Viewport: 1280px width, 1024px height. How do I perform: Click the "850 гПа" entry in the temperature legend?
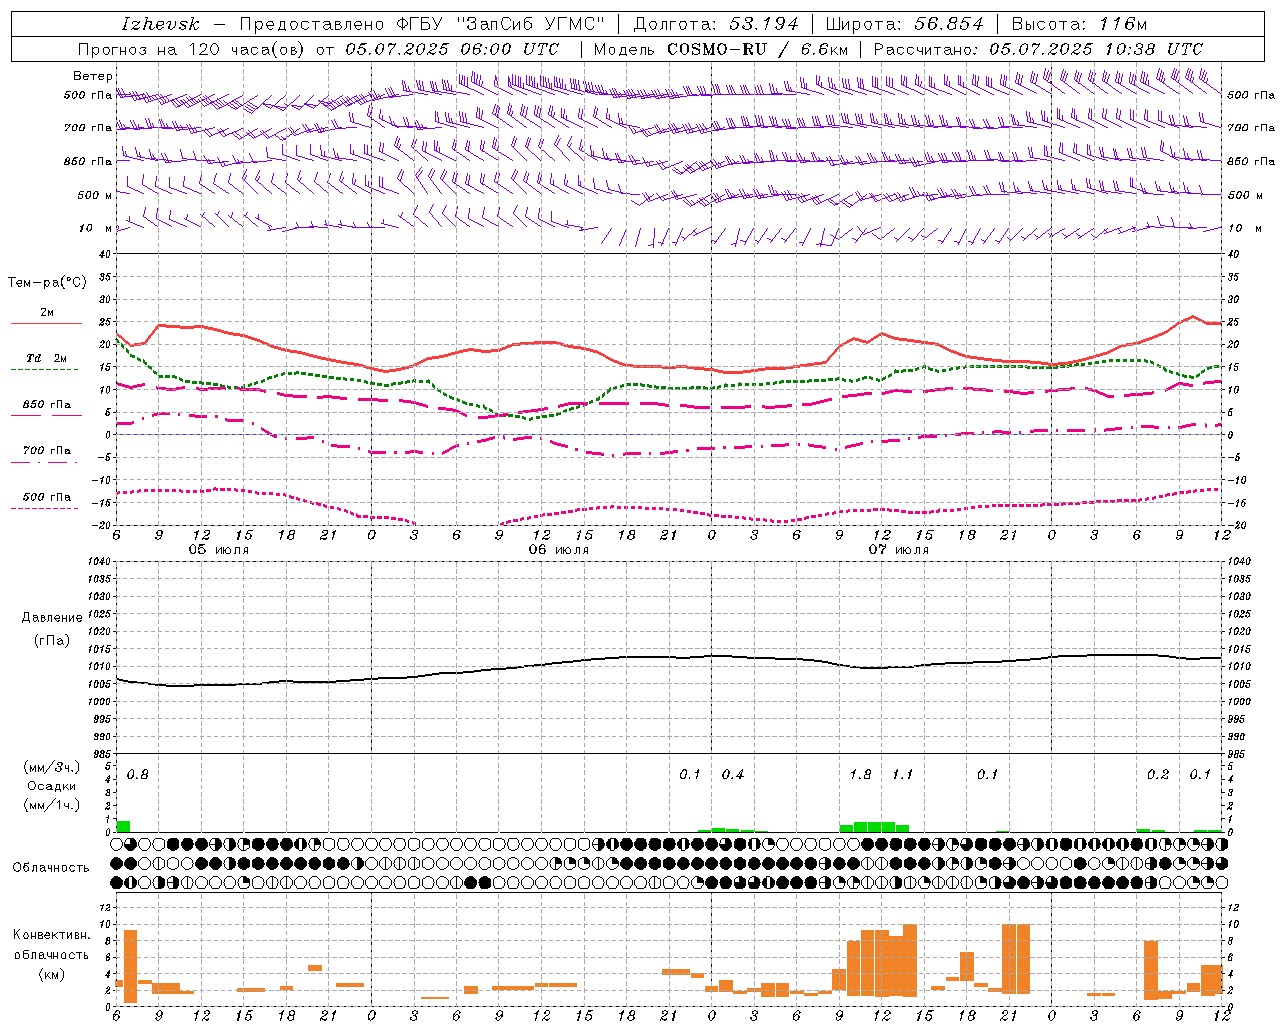pyautogui.click(x=47, y=405)
